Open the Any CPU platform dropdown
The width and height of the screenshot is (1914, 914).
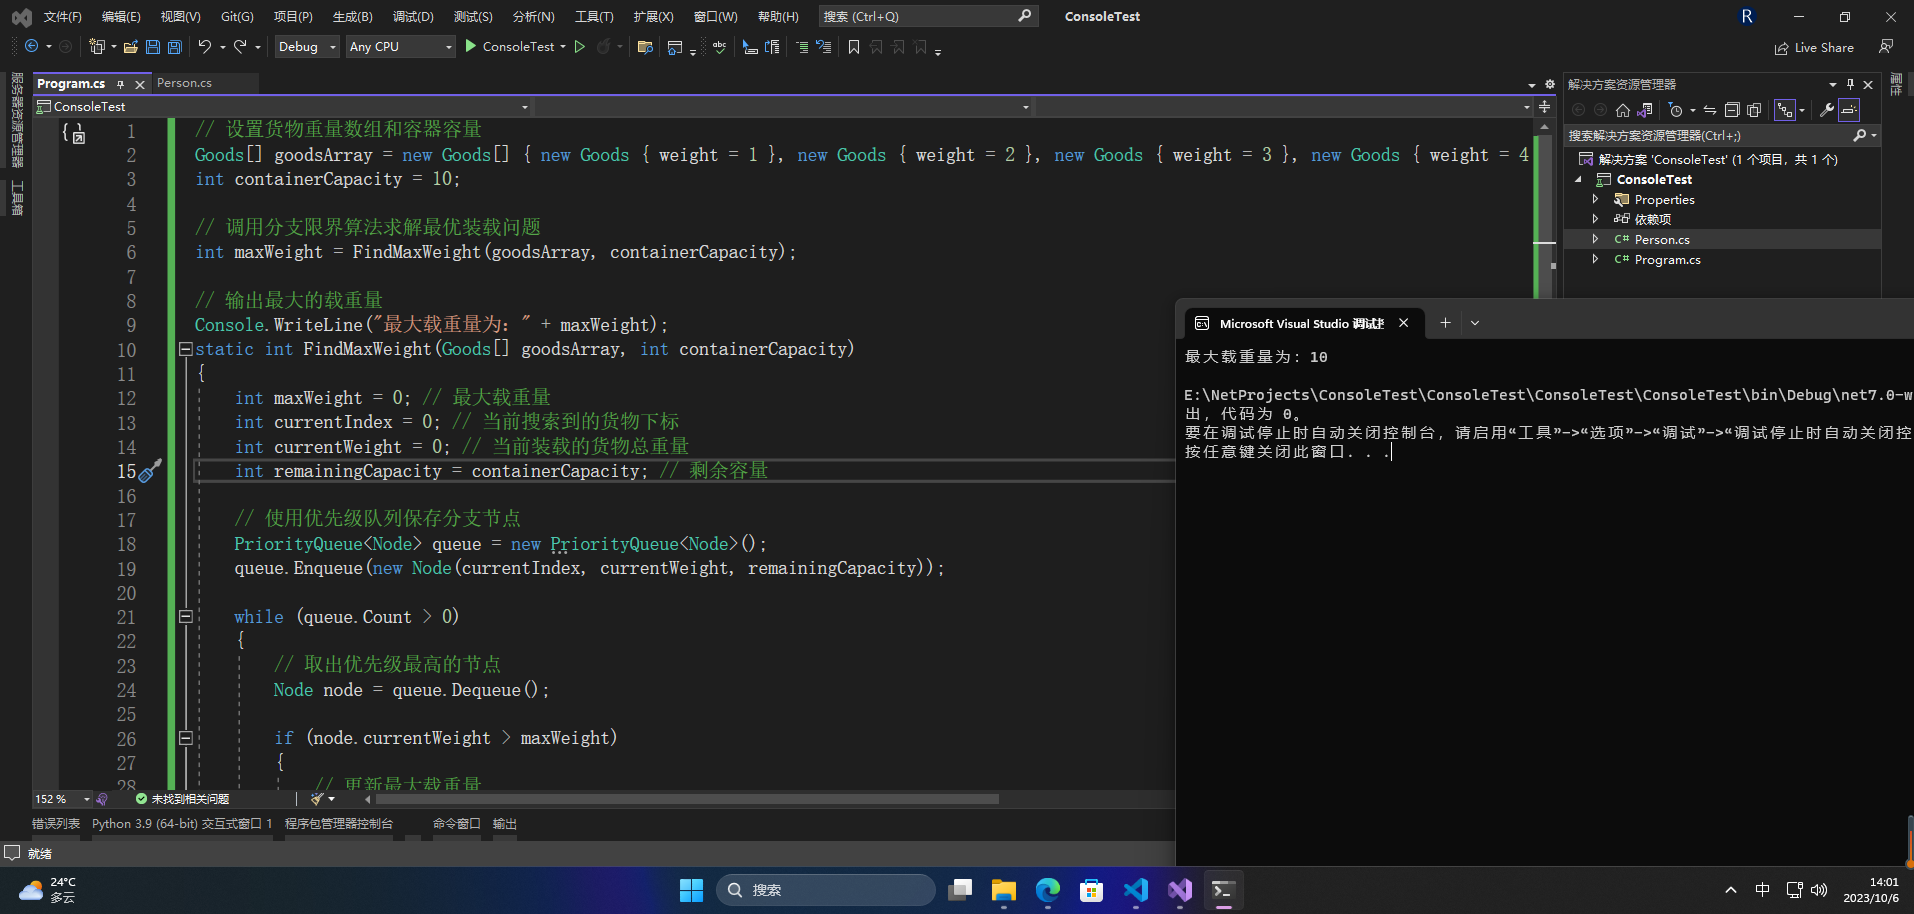400,47
